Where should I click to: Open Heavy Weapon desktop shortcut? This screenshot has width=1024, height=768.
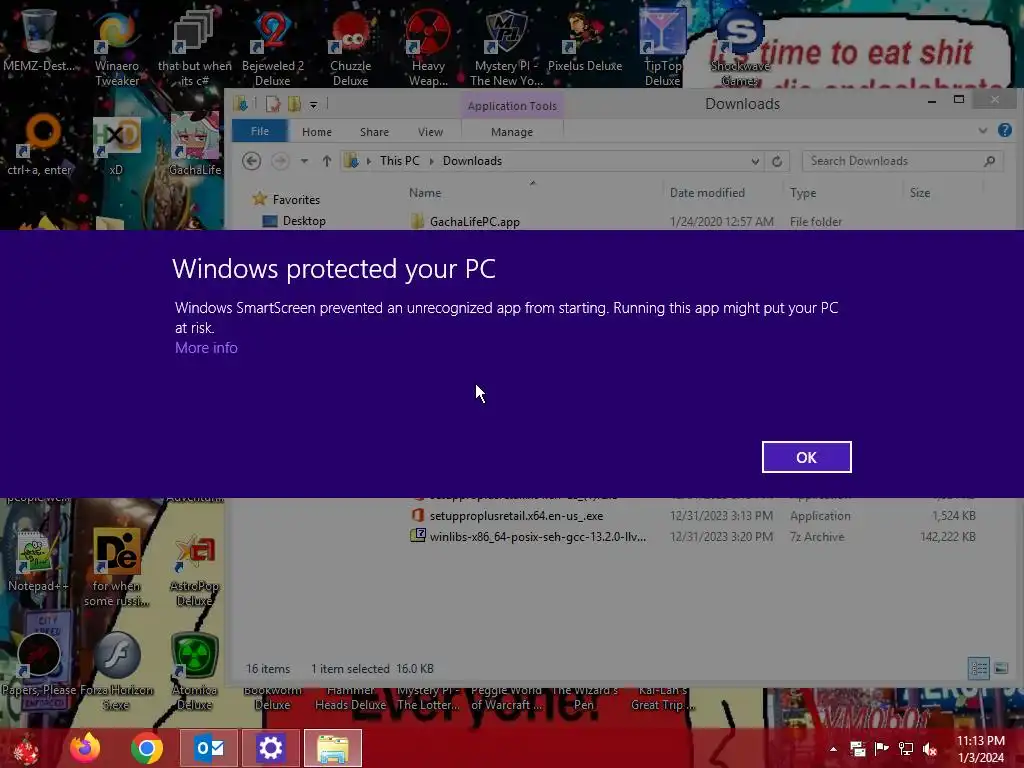[x=428, y=50]
